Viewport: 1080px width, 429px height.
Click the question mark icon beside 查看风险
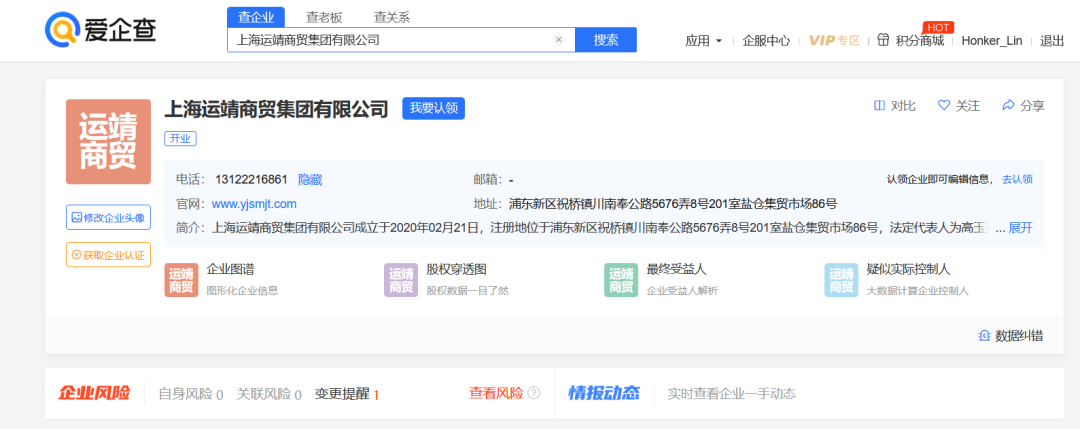534,393
